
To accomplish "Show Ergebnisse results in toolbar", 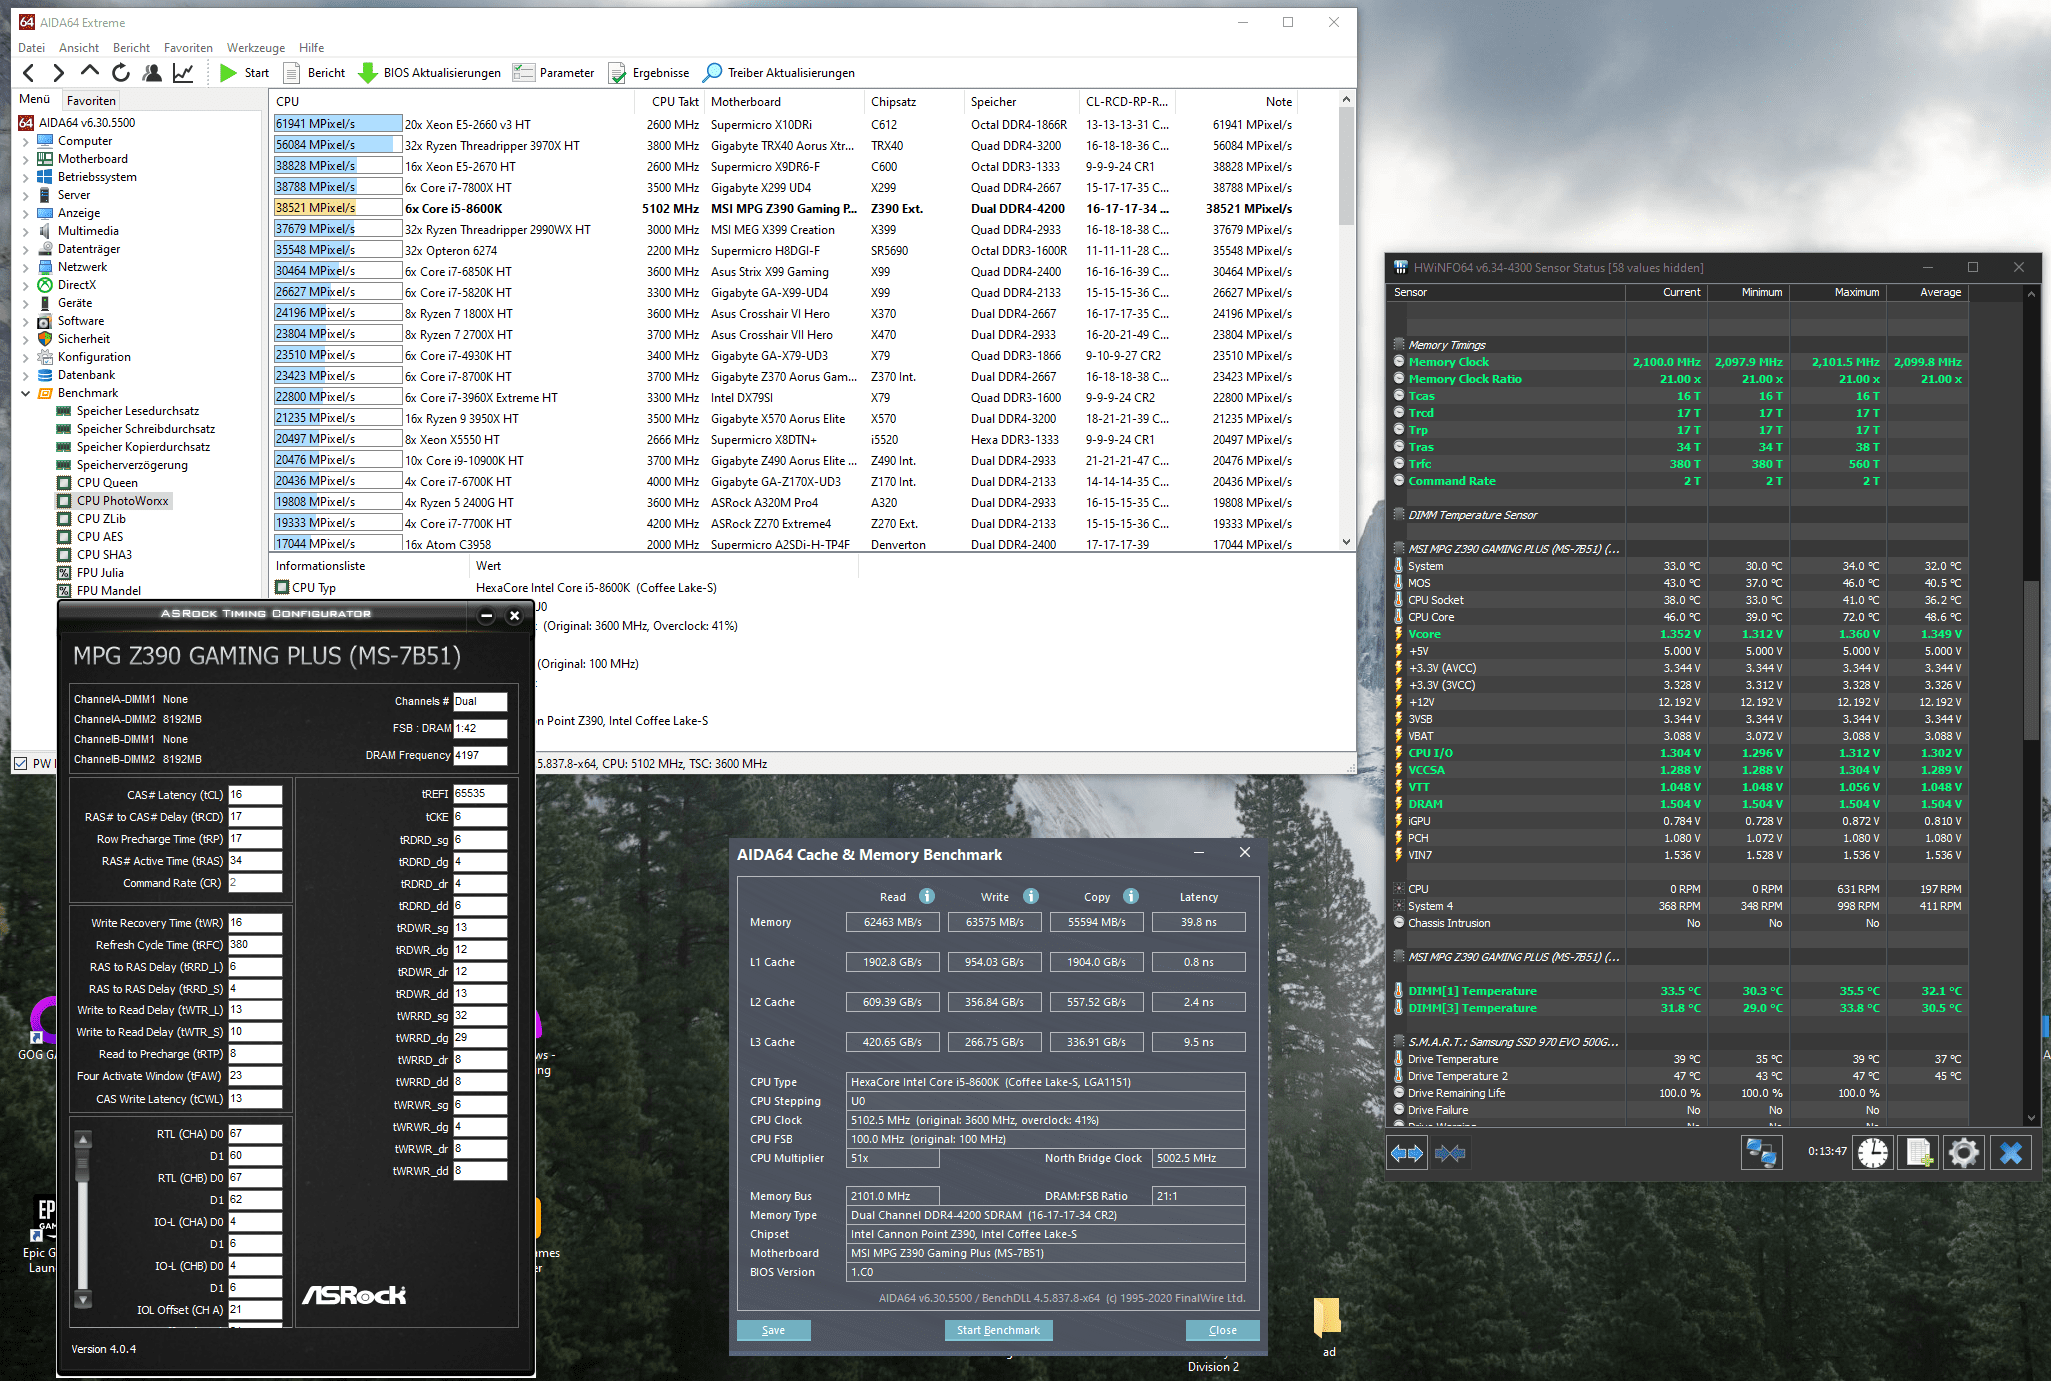I will pyautogui.click(x=649, y=73).
